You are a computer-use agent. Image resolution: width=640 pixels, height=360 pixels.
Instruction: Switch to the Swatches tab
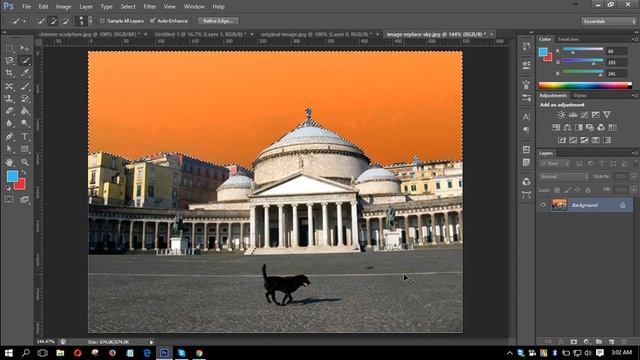(x=568, y=39)
